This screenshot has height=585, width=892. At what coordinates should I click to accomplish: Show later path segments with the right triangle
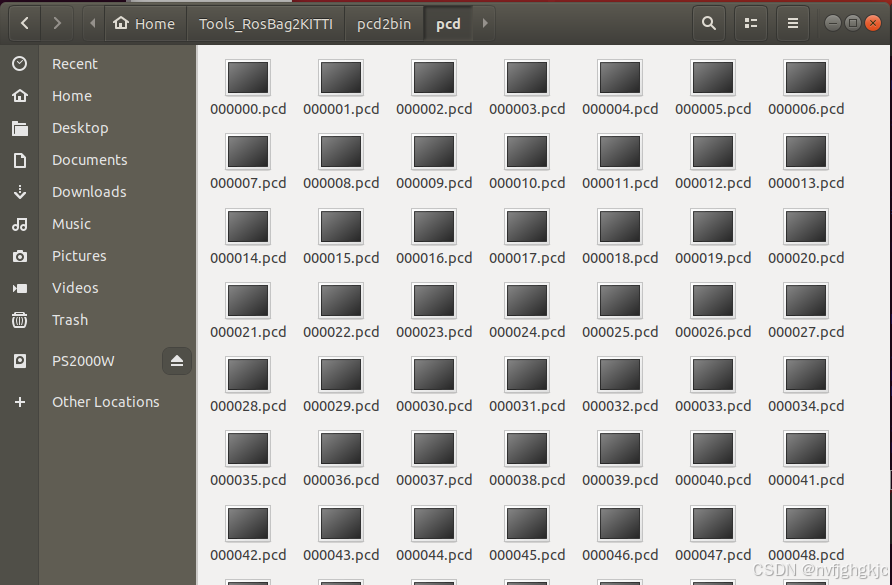point(485,23)
